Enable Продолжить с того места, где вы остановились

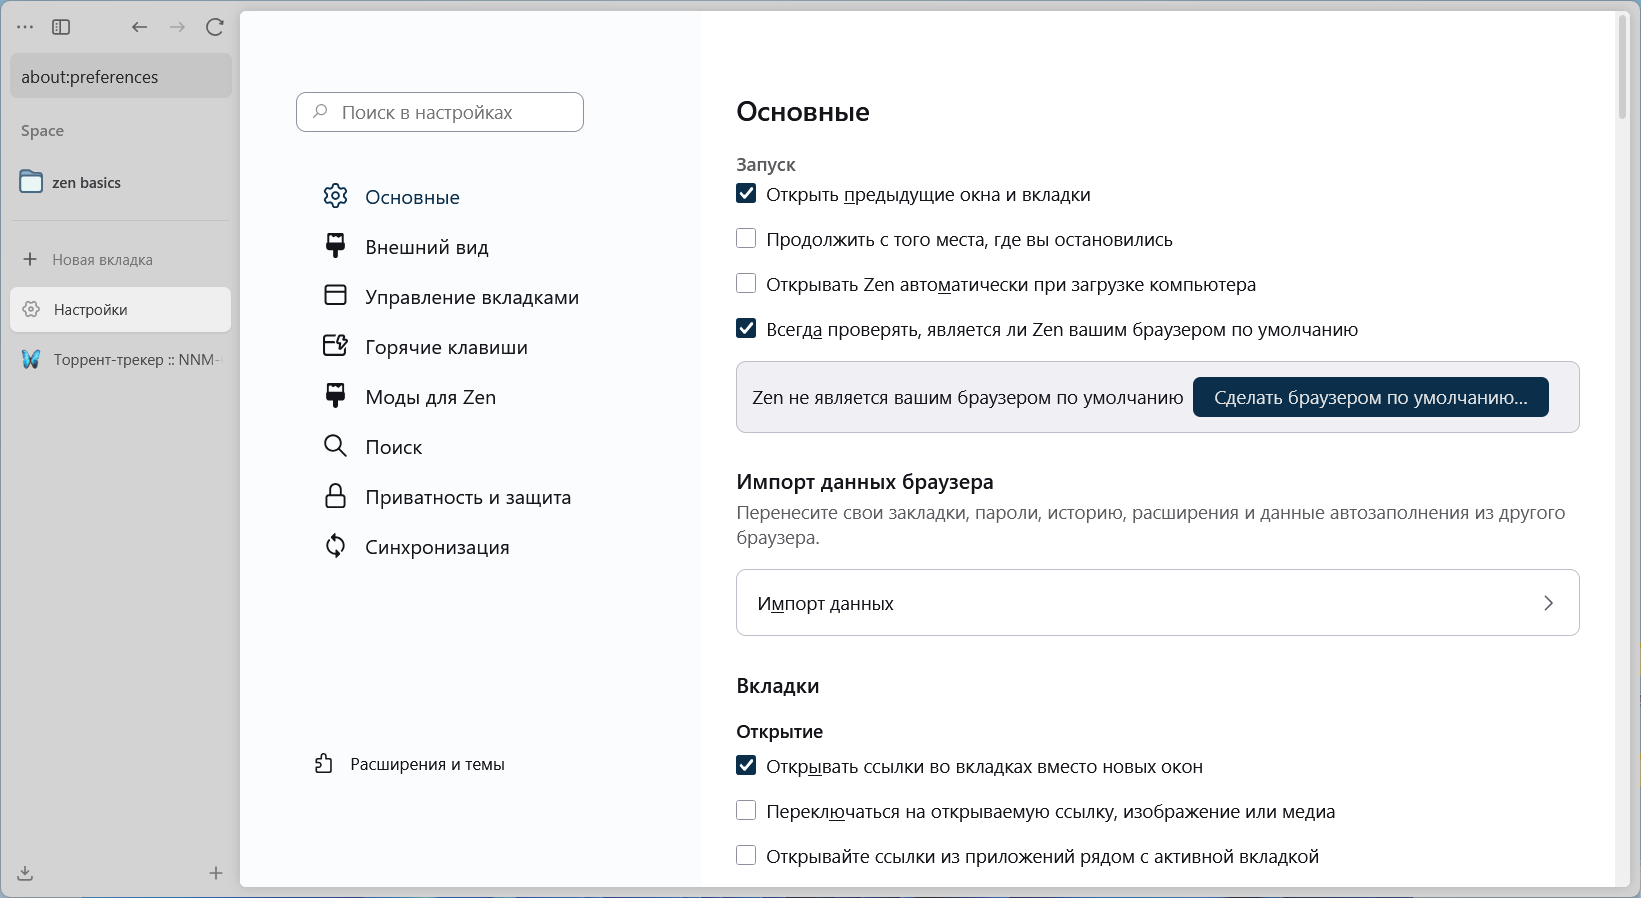[746, 239]
